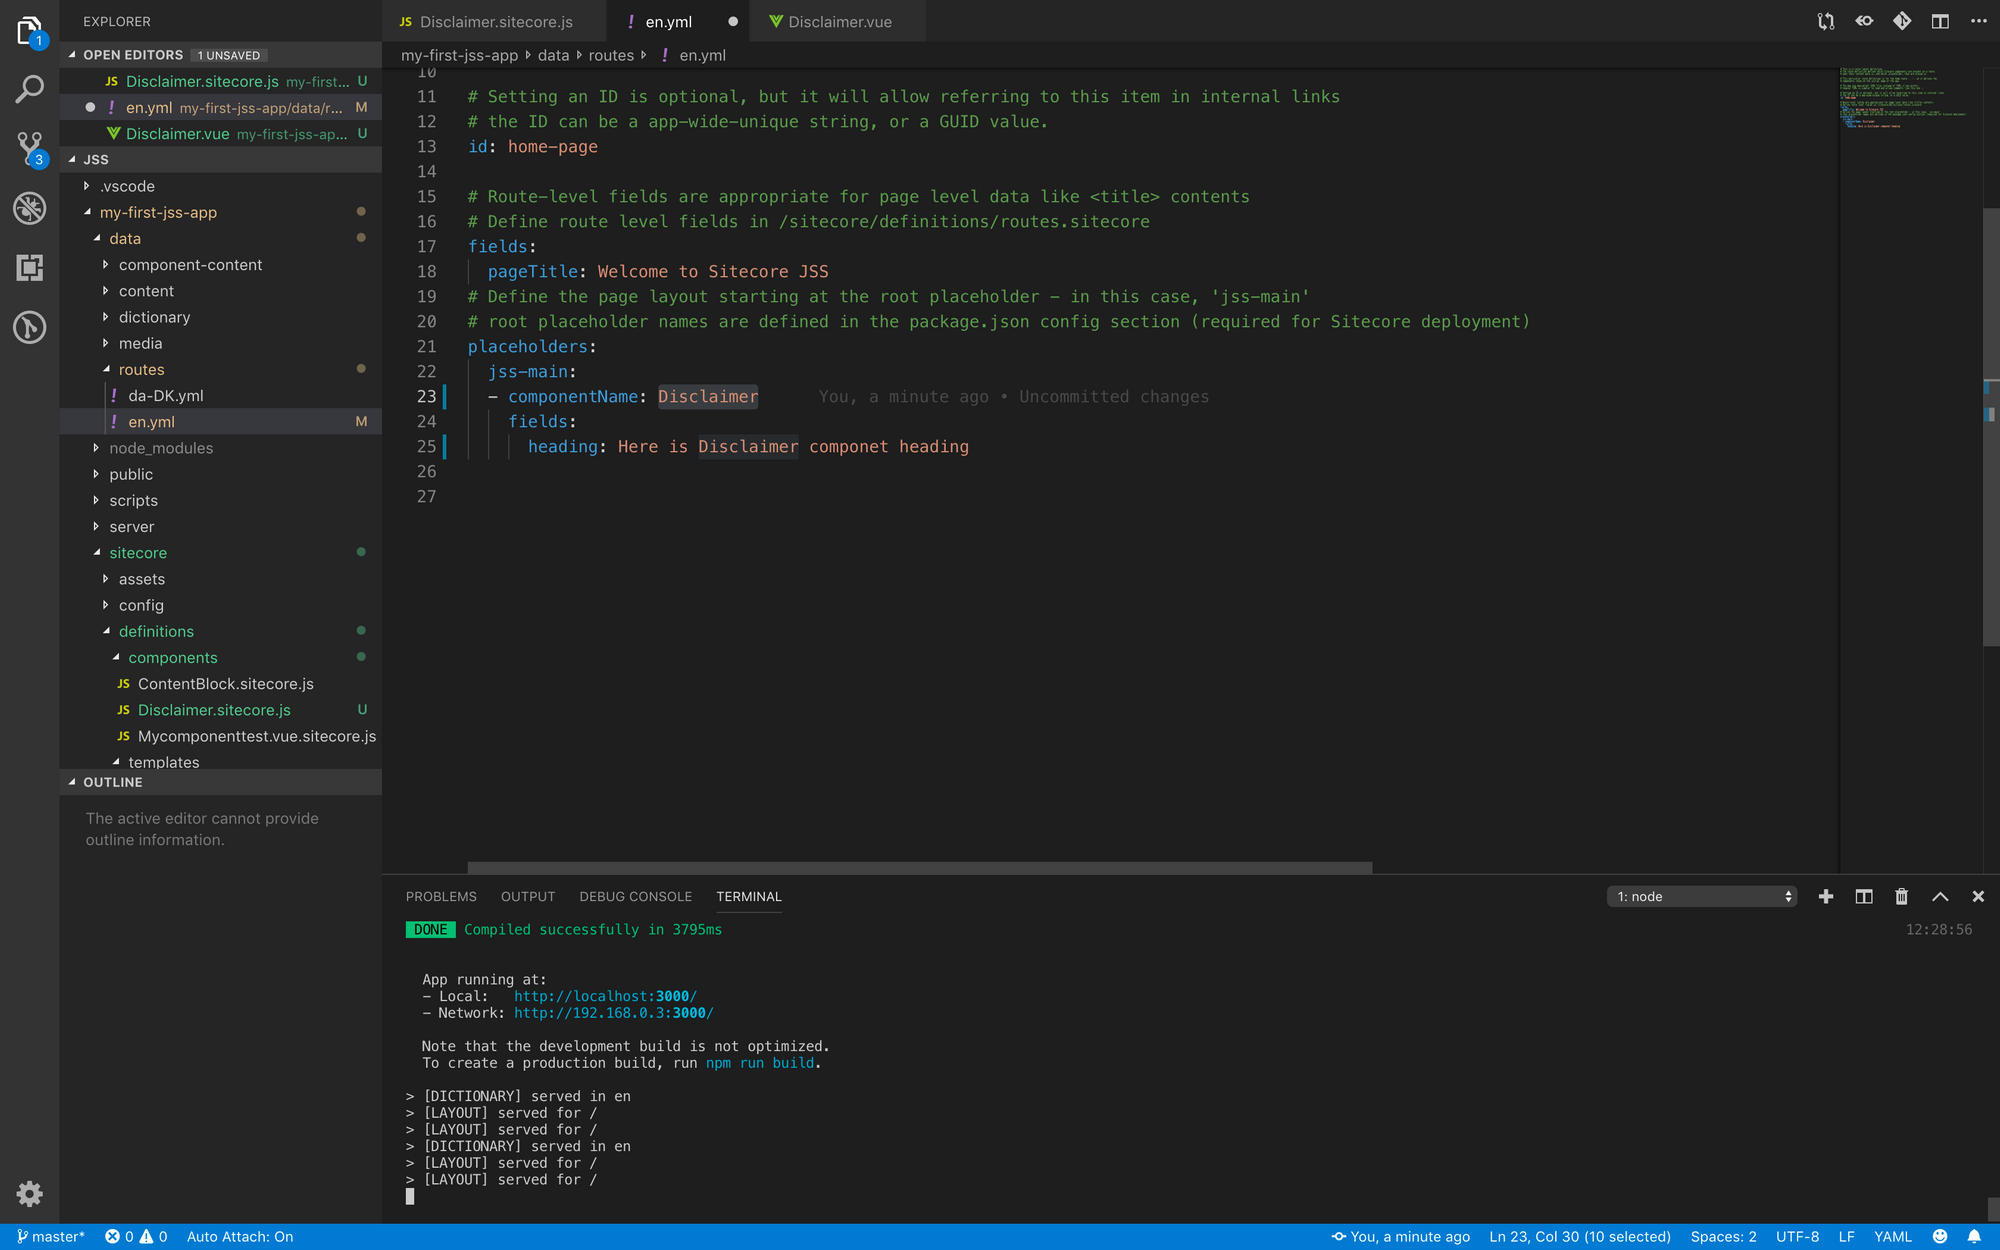Expand the dictionary folder

[220, 317]
